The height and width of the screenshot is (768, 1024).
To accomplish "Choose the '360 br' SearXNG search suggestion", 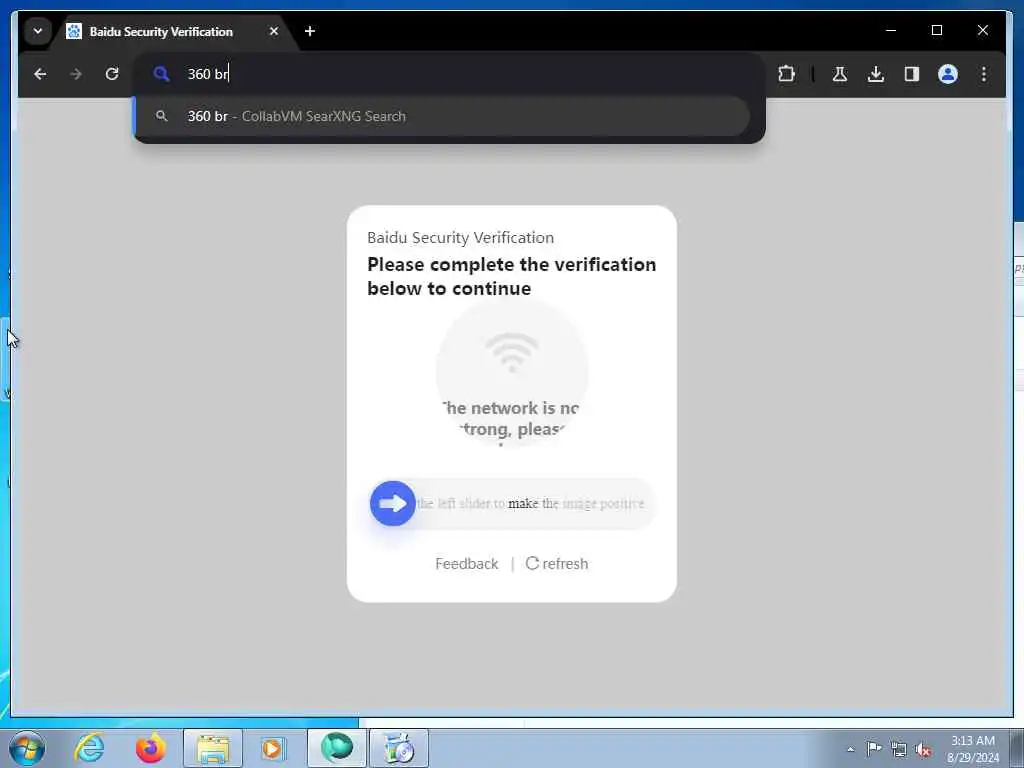I will [441, 116].
